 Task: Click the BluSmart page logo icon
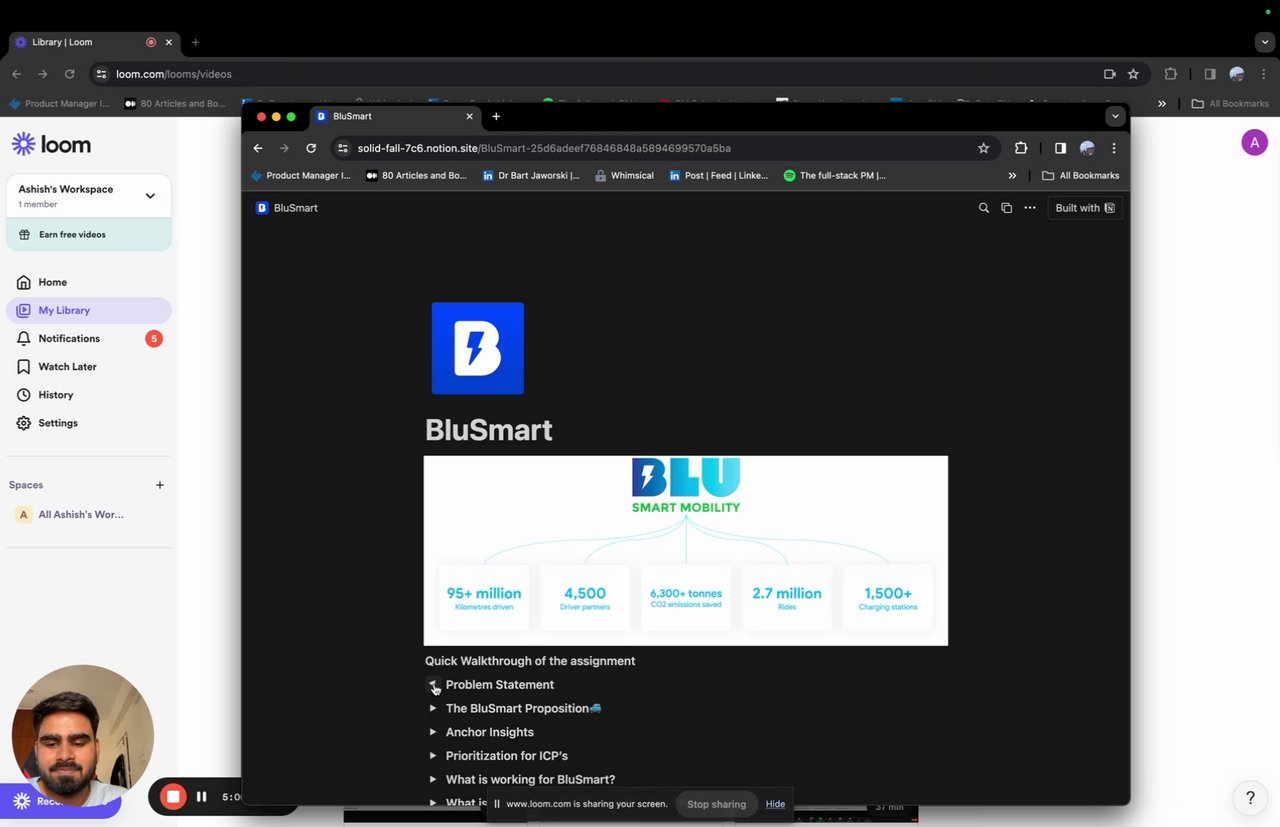477,348
